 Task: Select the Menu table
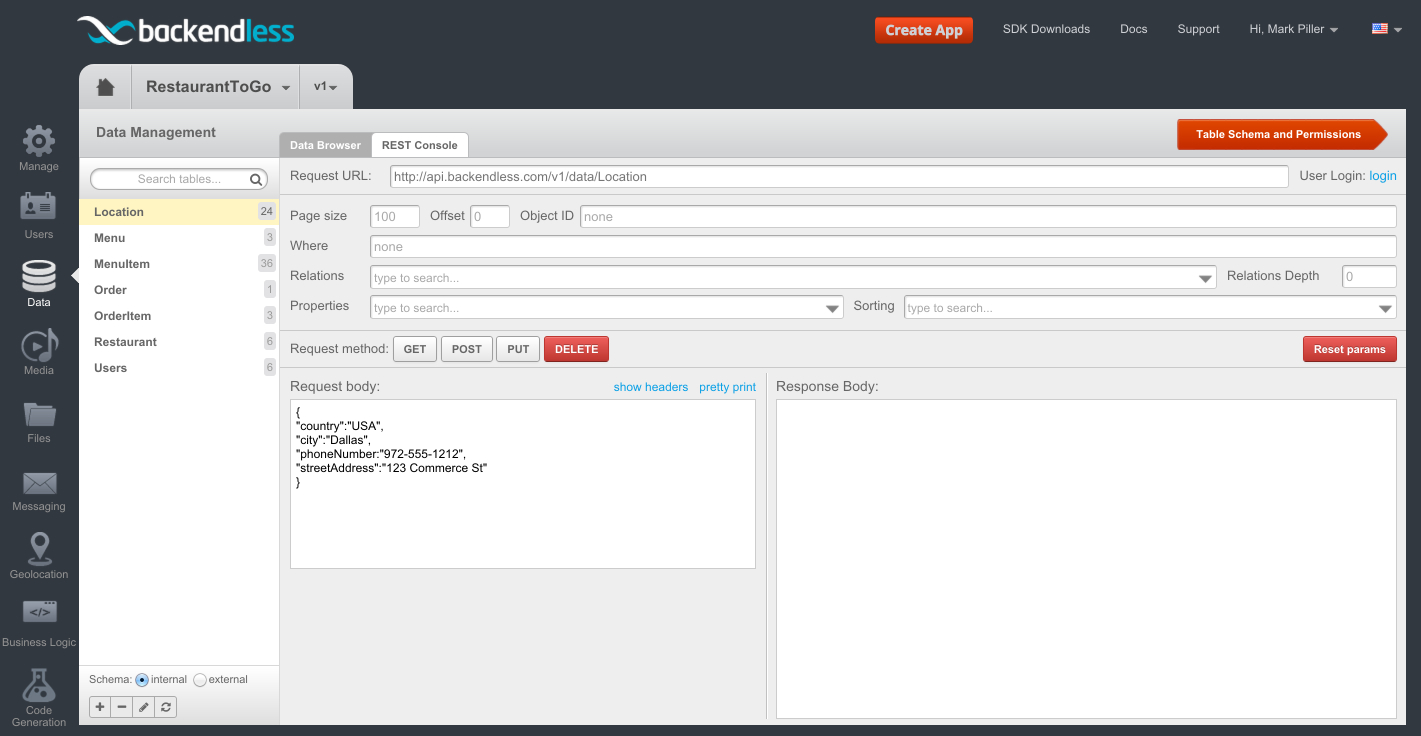(179, 238)
